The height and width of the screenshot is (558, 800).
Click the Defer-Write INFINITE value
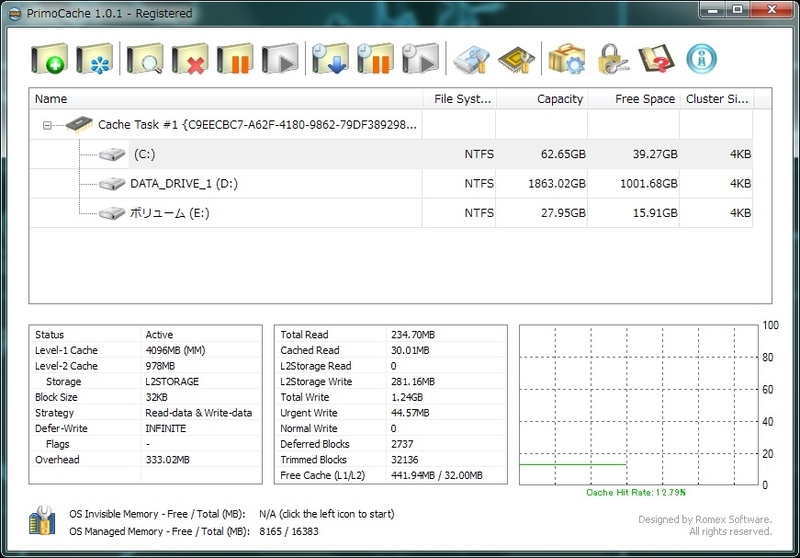[x=166, y=428]
